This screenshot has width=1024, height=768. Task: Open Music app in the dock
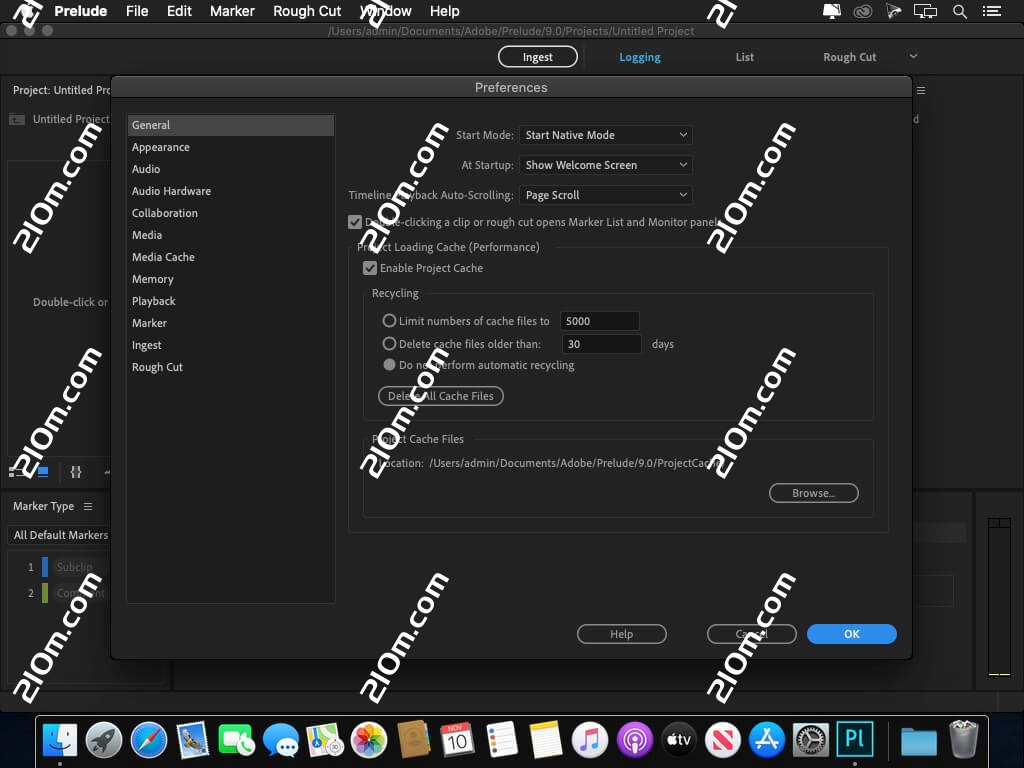tap(590, 740)
